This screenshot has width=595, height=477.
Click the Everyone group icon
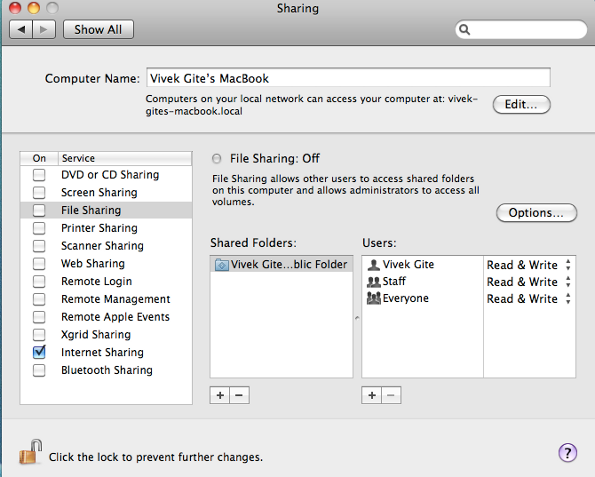(x=373, y=298)
